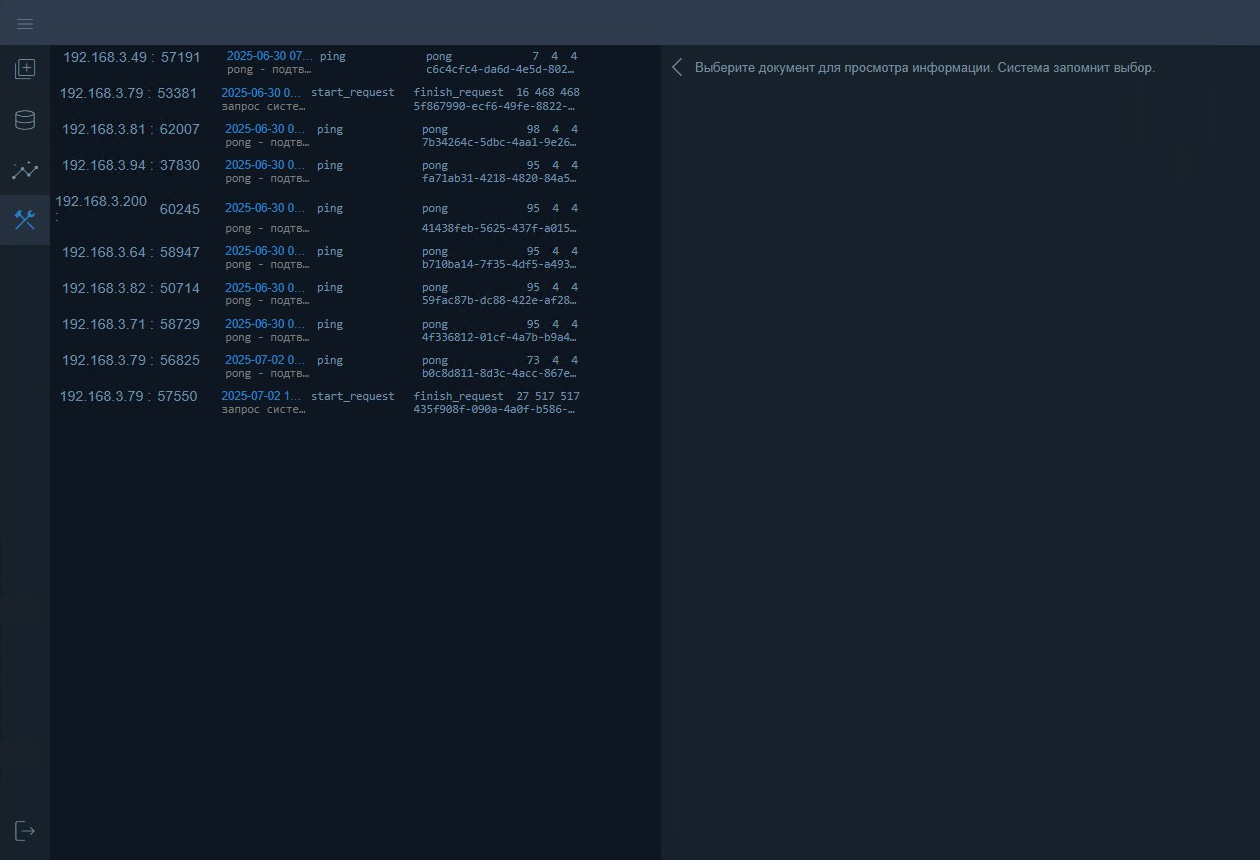The image size is (1260, 860).
Task: Open date link for 192.168.3.49 row
Action: coord(269,57)
